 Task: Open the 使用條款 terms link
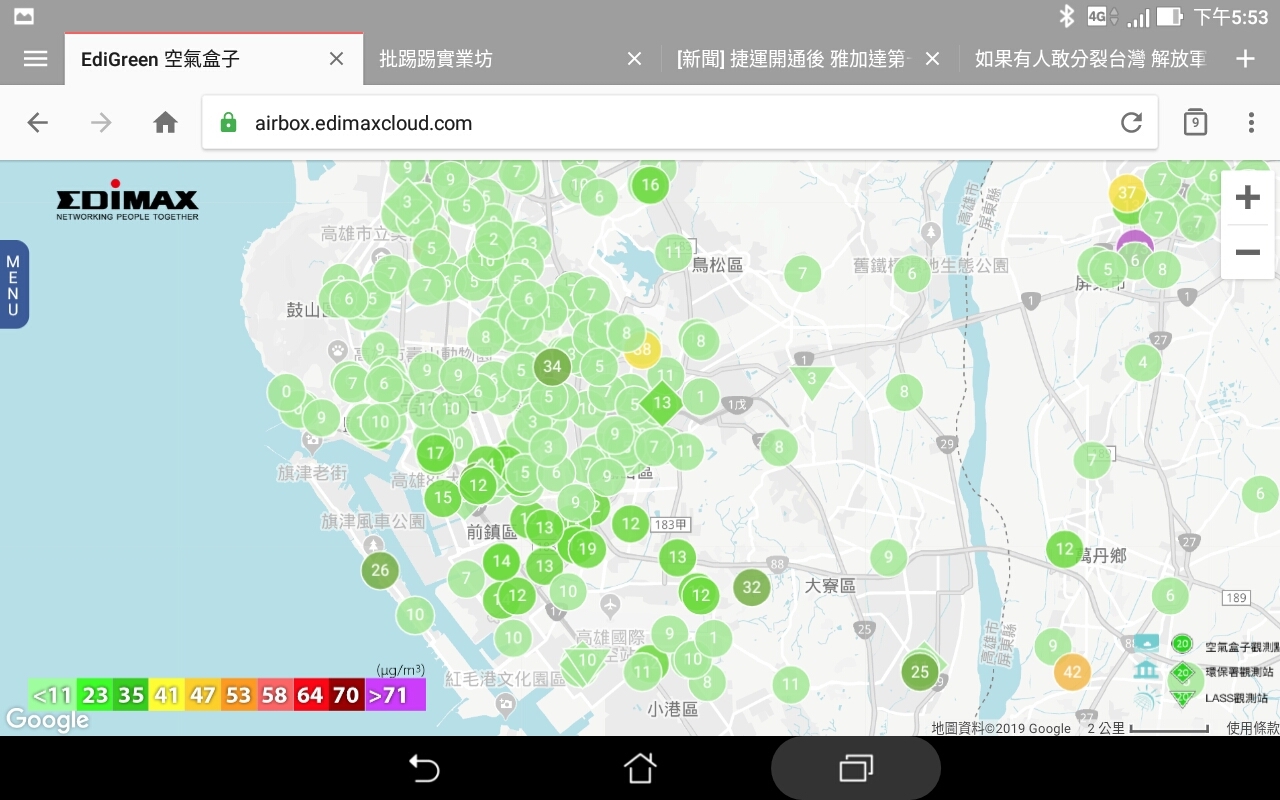point(1253,728)
